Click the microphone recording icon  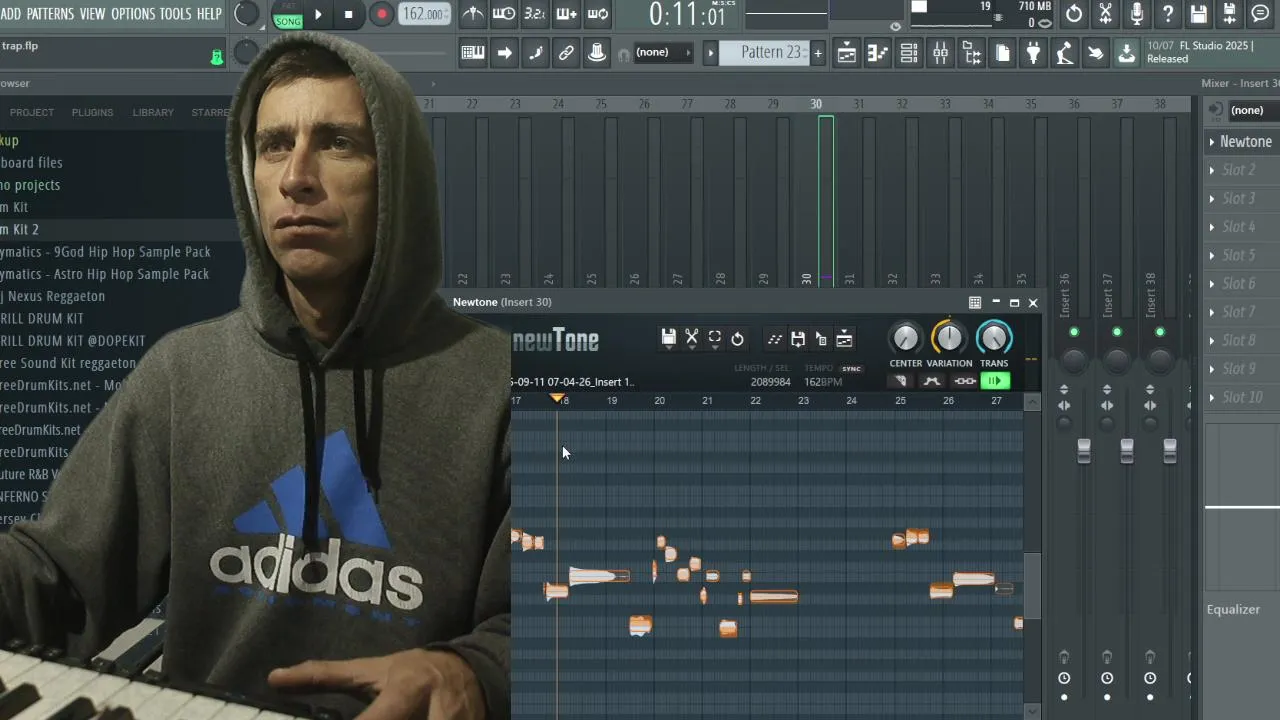click(1136, 14)
